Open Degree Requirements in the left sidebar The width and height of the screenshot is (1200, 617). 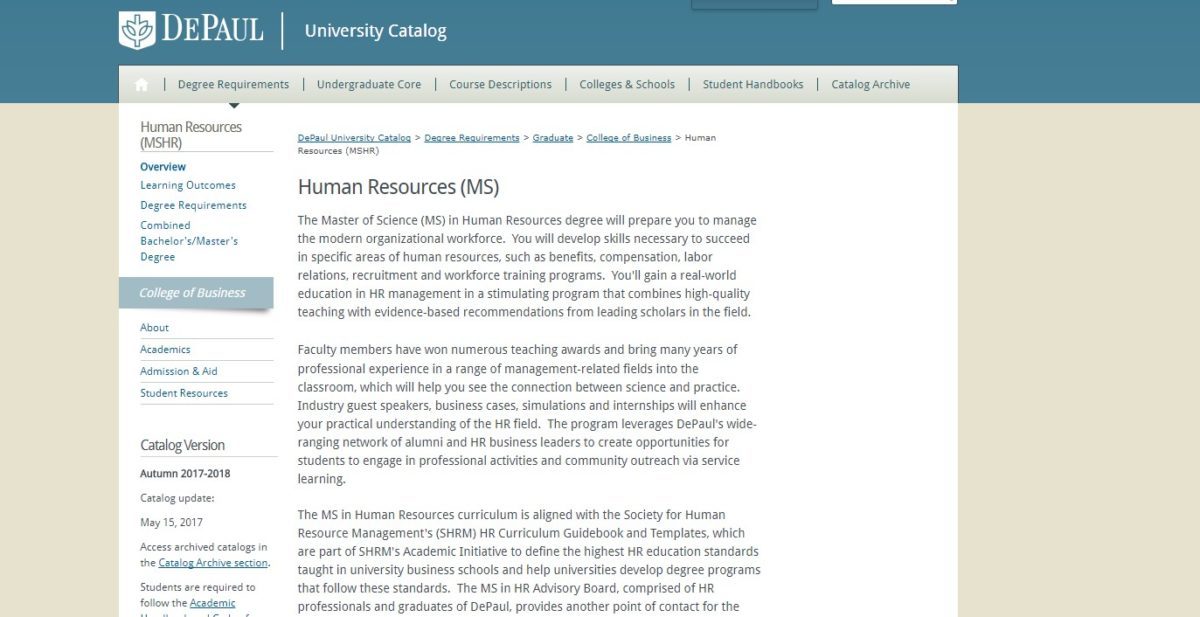click(x=193, y=205)
